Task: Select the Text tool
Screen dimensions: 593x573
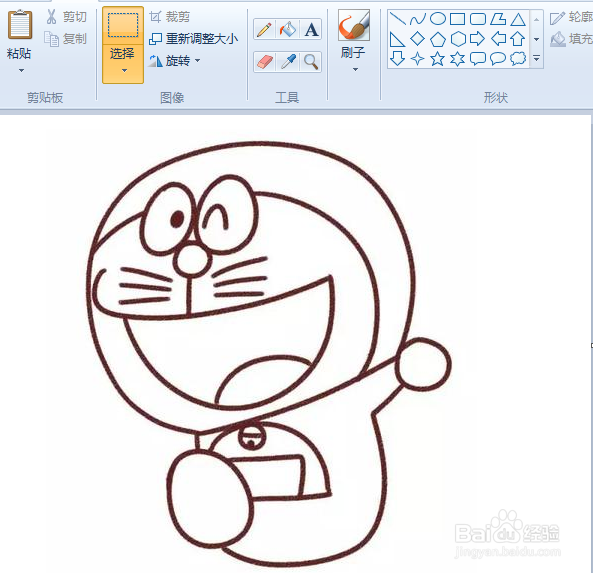Action: click(x=311, y=29)
